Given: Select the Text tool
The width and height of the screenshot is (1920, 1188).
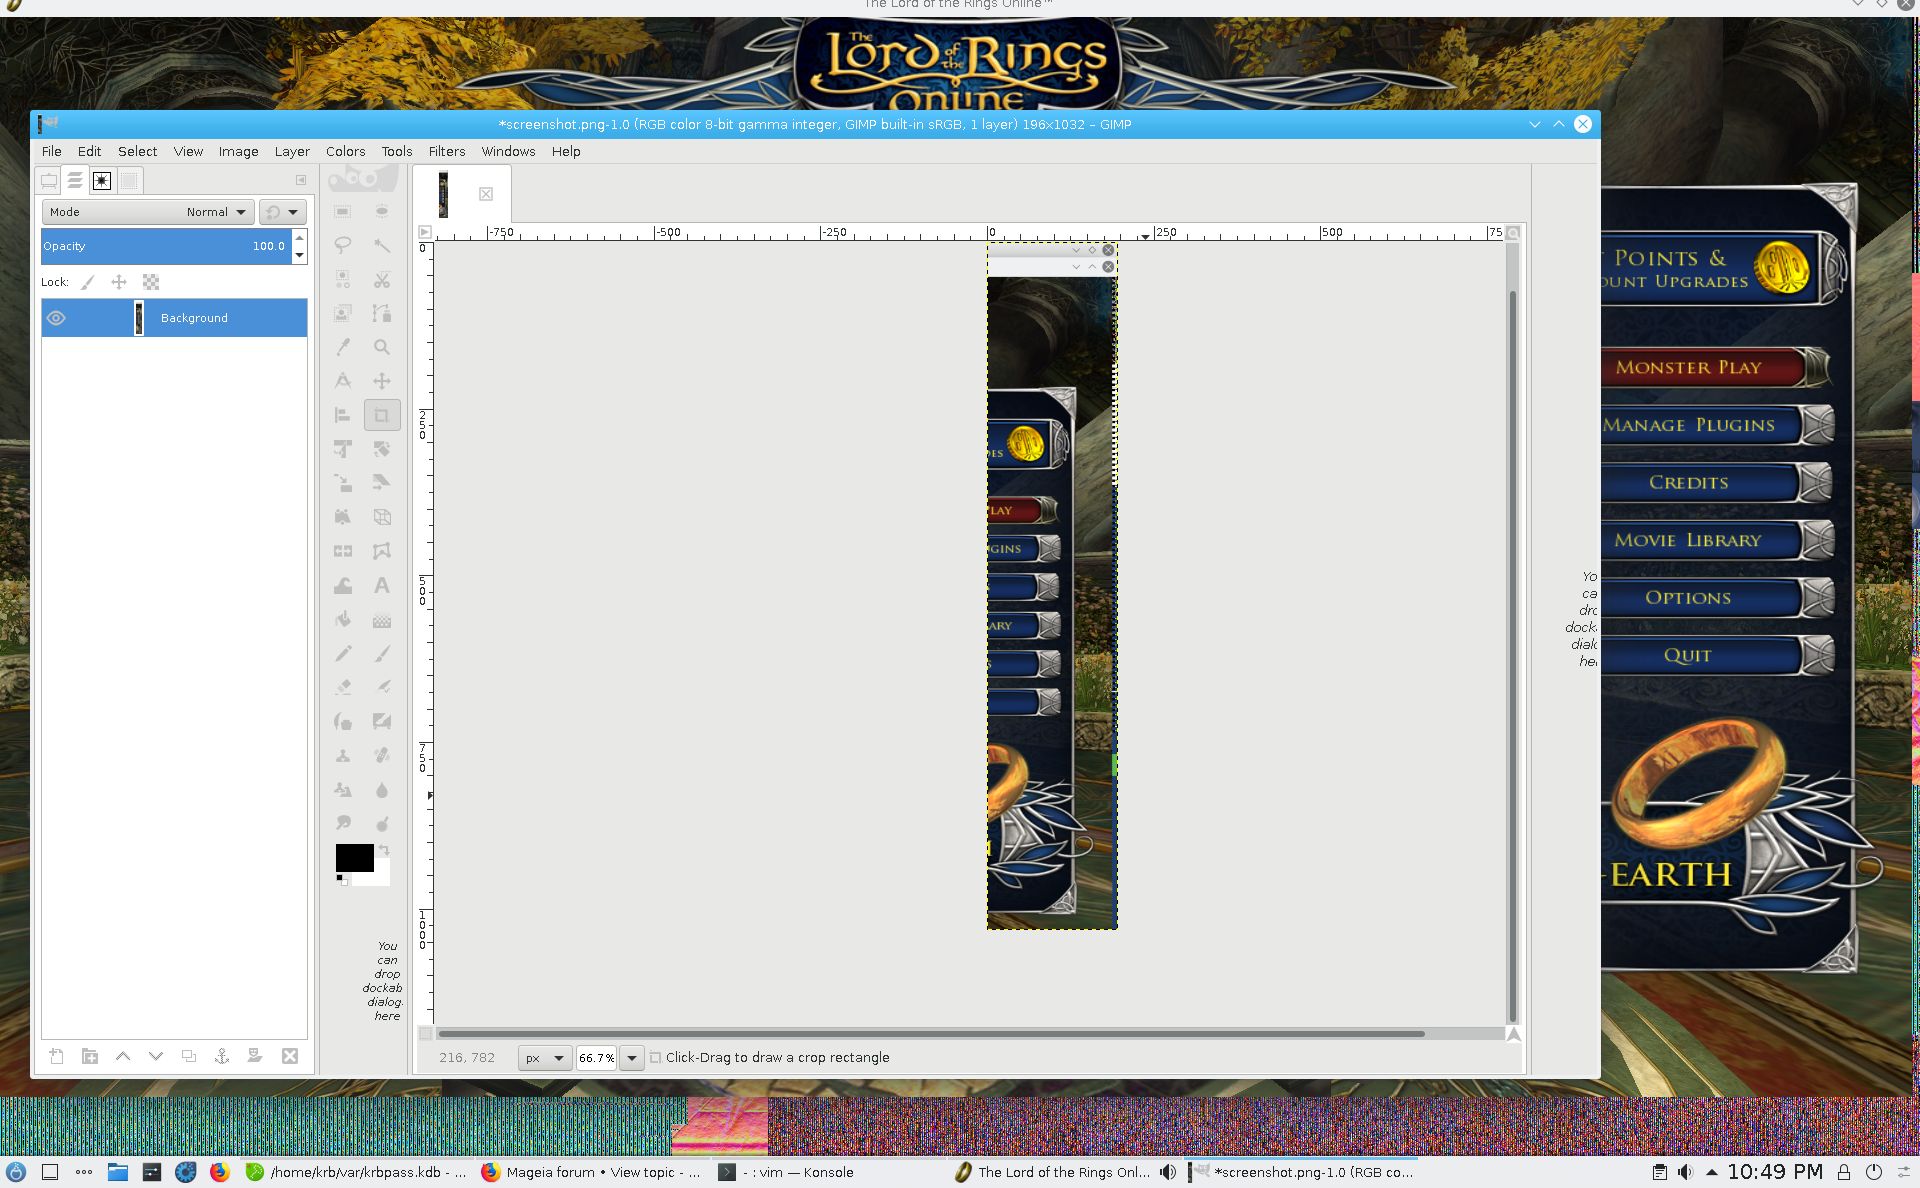Looking at the screenshot, I should pos(381,585).
